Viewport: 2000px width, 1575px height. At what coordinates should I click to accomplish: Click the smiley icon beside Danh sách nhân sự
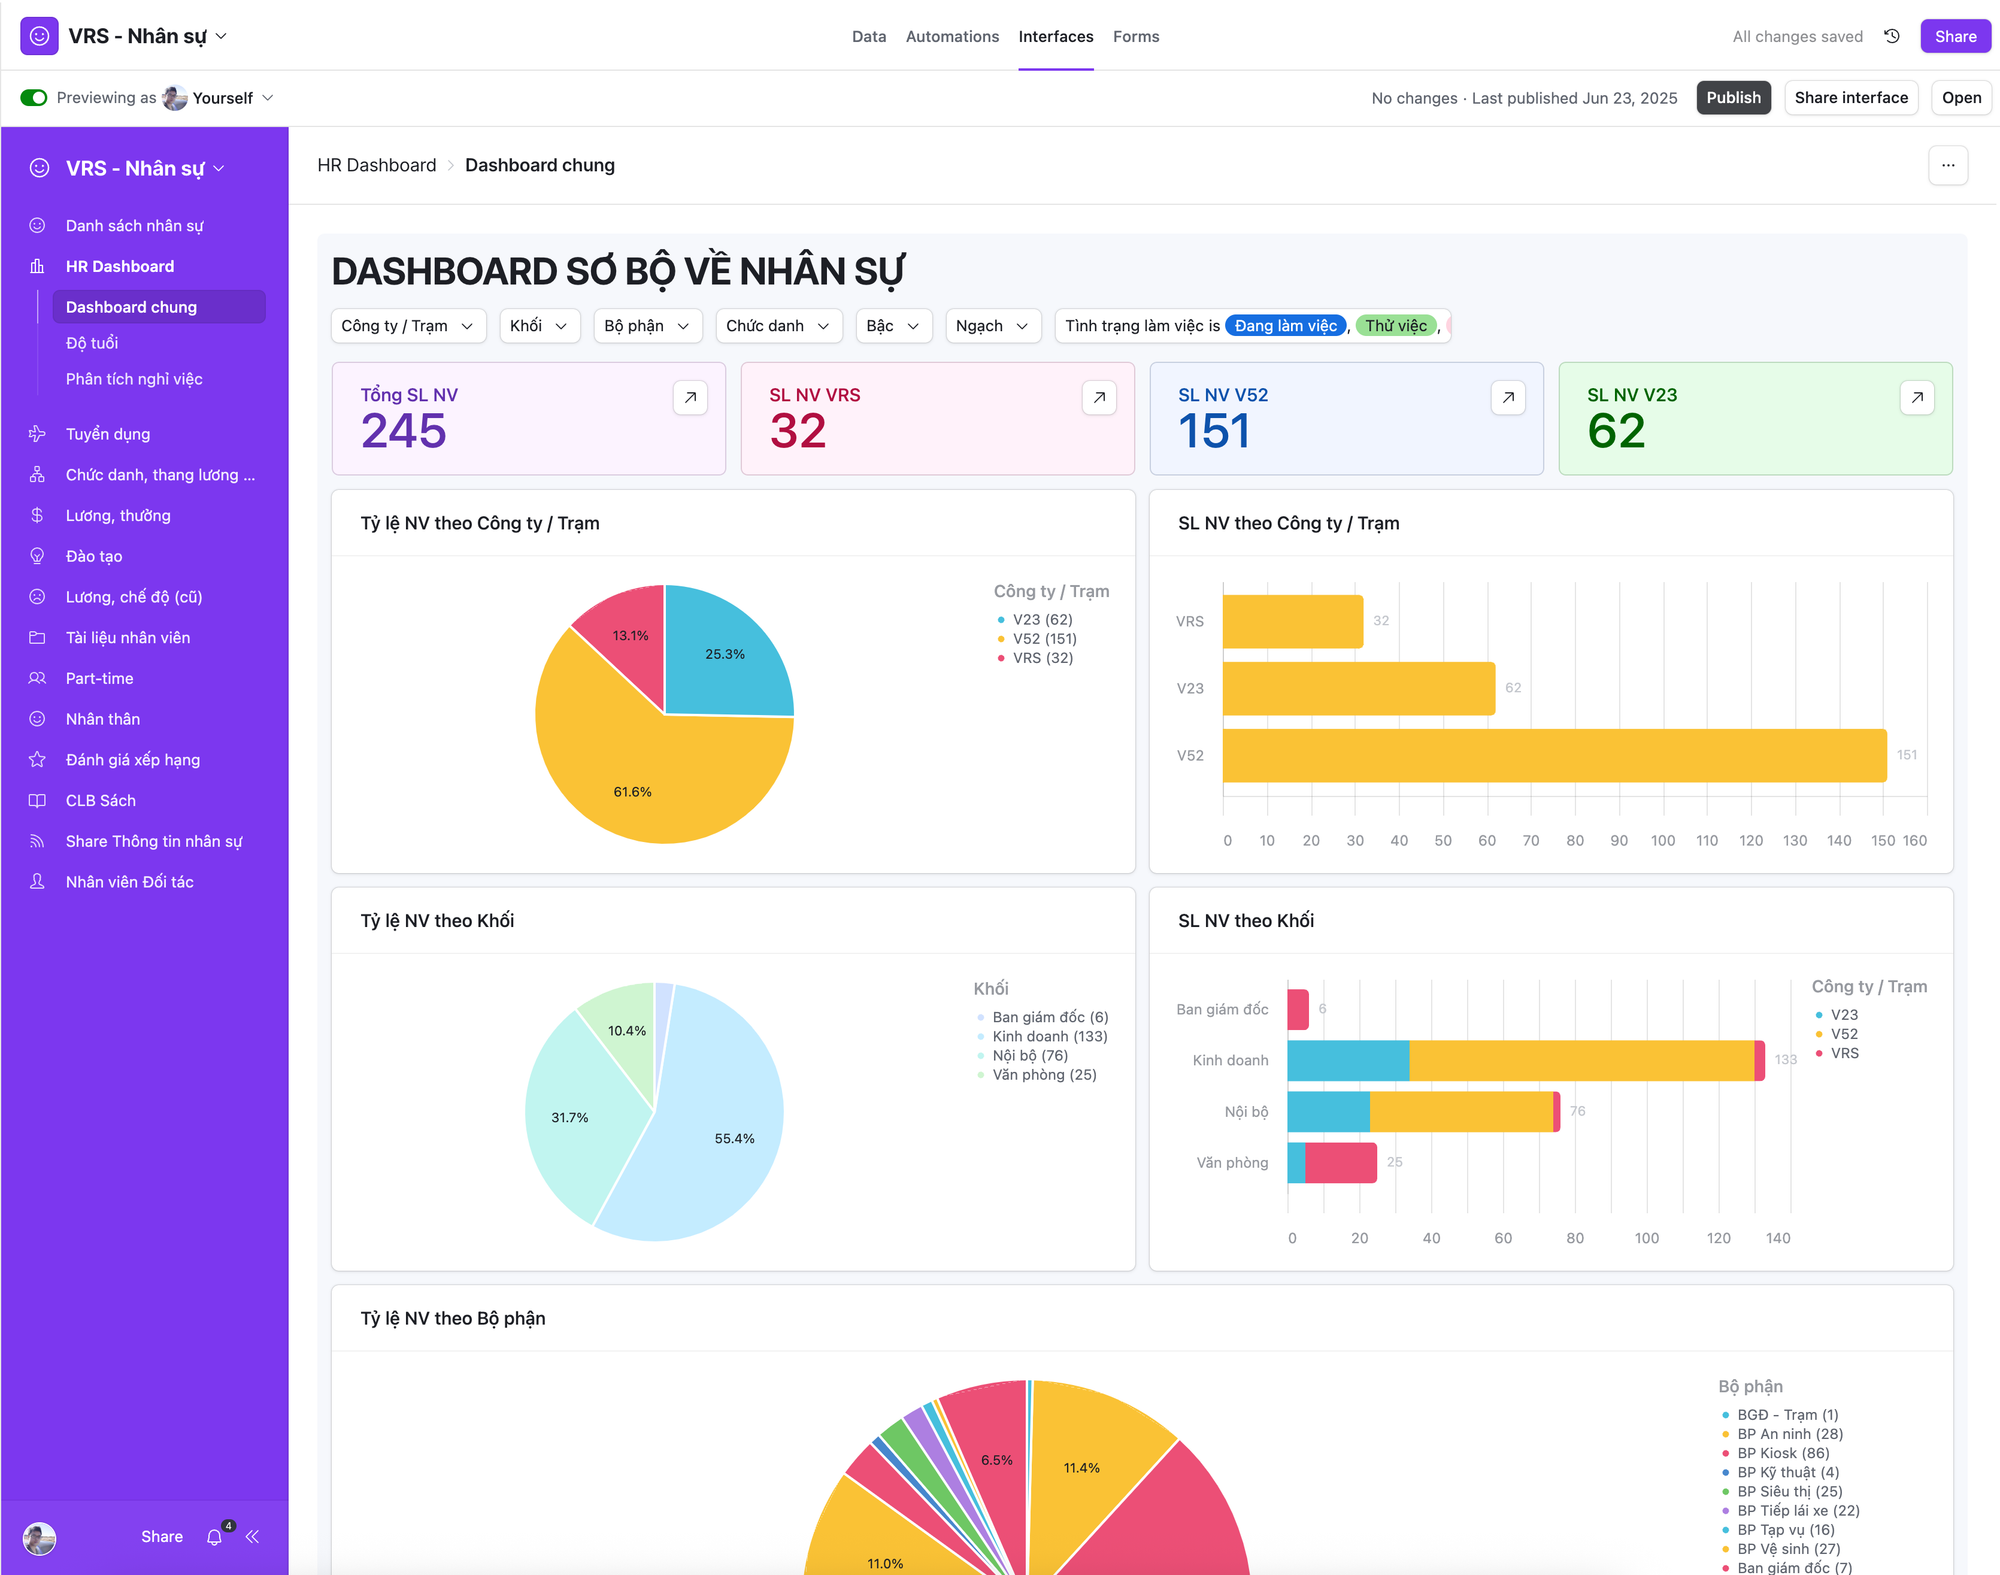point(37,226)
